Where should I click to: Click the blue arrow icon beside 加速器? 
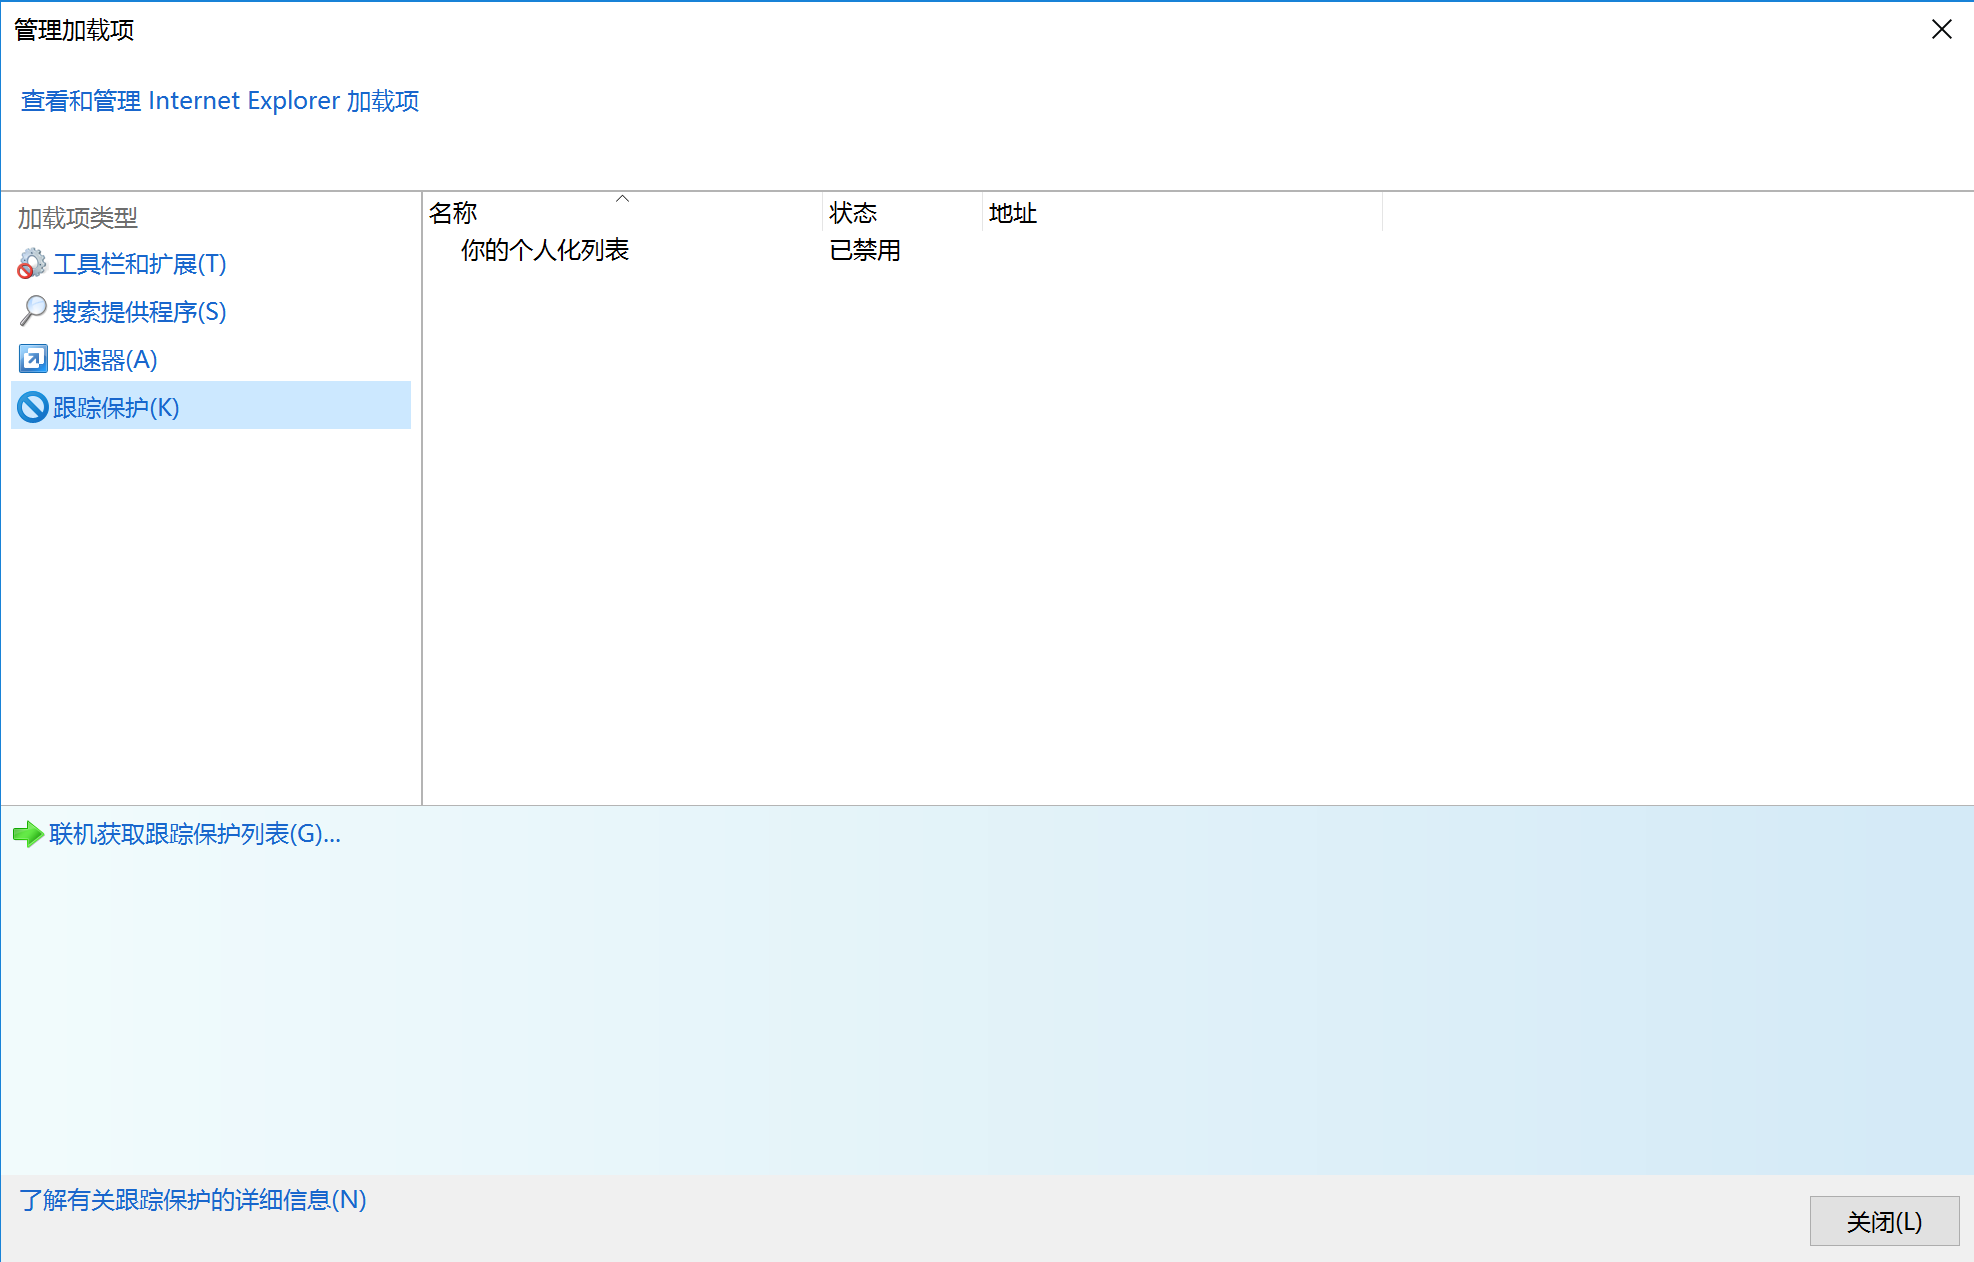point(31,358)
